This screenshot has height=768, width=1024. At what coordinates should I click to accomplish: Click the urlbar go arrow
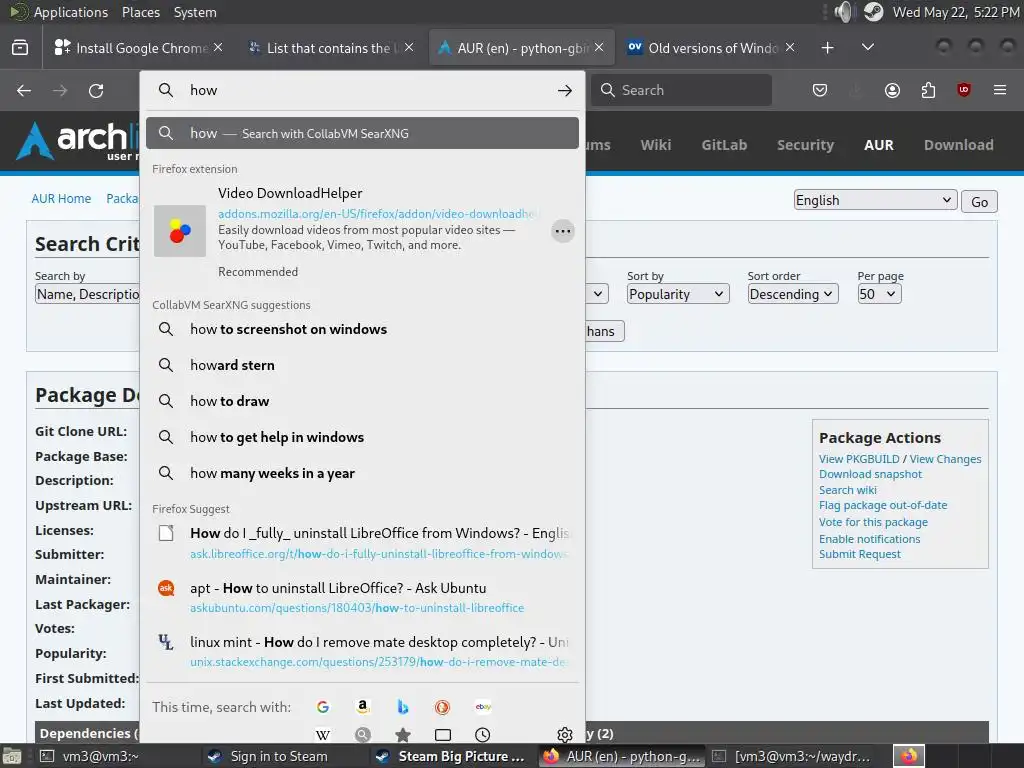[x=565, y=91]
